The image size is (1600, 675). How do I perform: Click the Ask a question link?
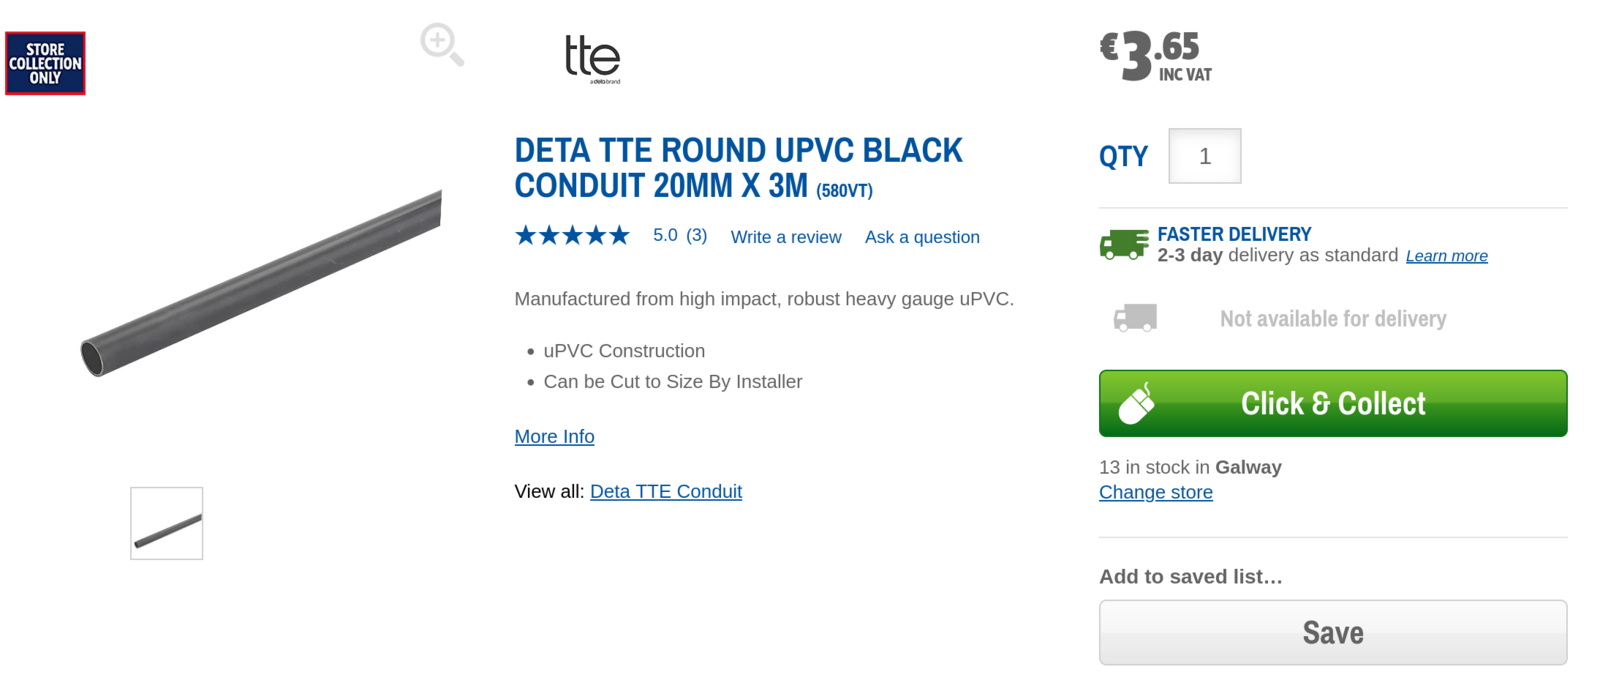tap(922, 237)
